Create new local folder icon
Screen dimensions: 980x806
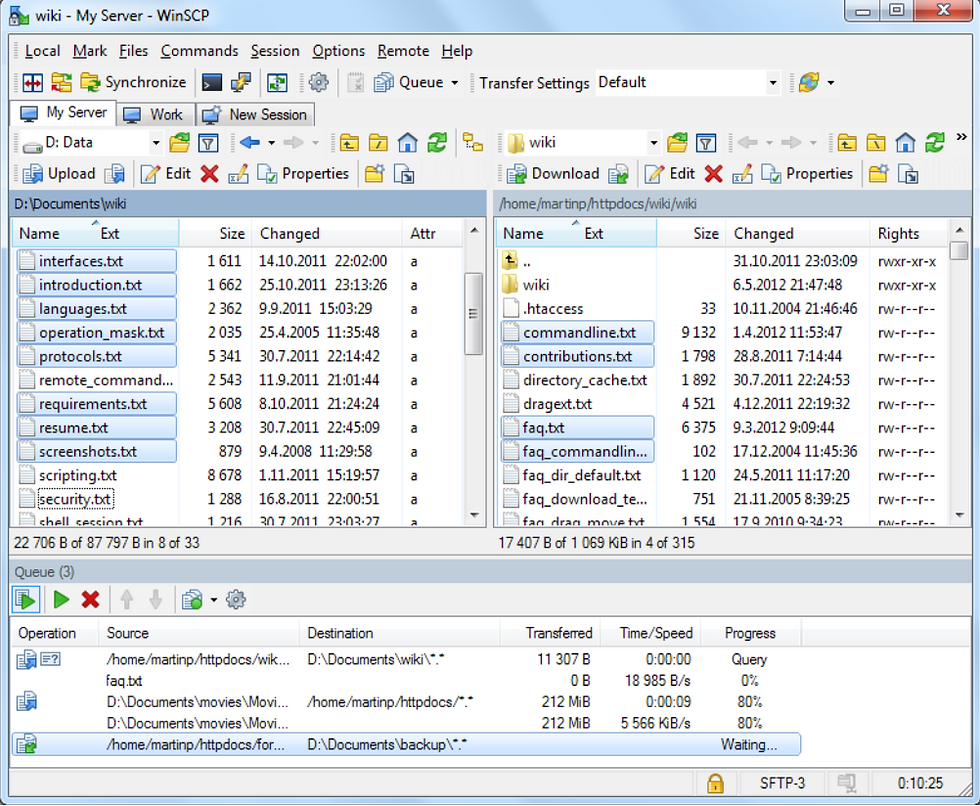(x=374, y=174)
